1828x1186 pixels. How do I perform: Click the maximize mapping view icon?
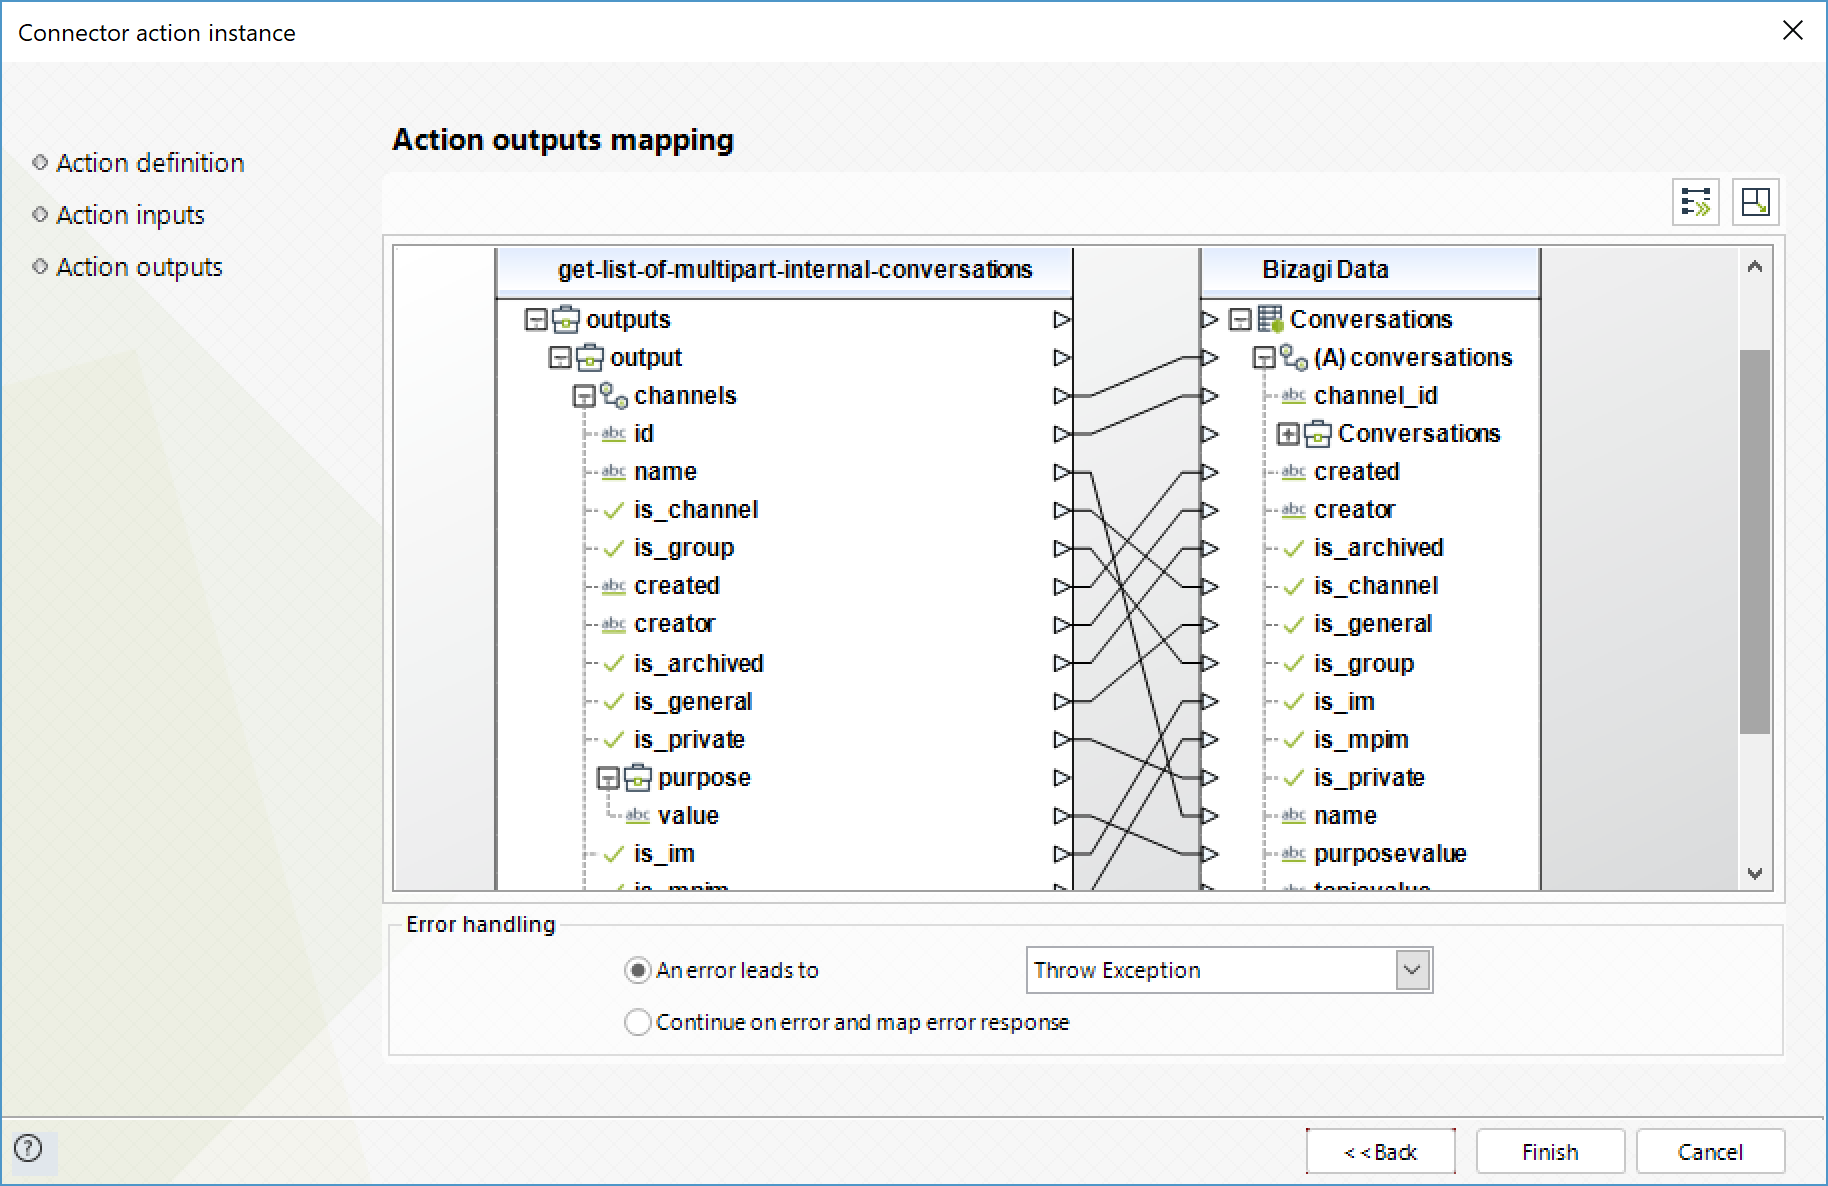1755,202
